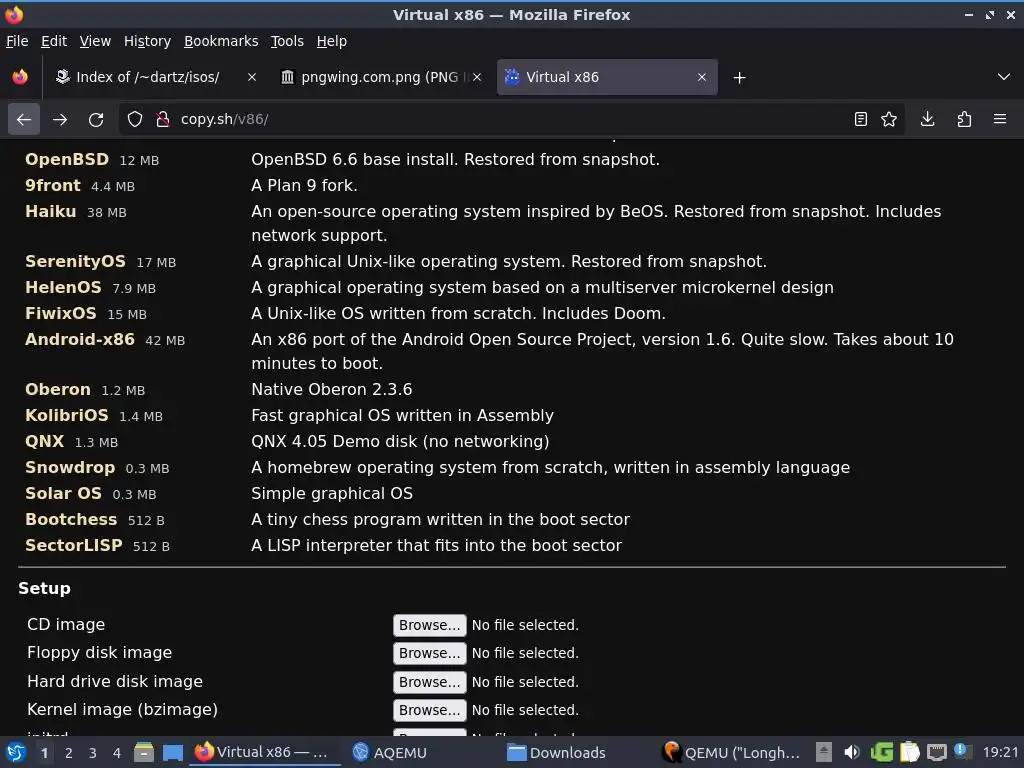The image size is (1024, 768).
Task: Open the Edit menu
Action: tap(54, 41)
